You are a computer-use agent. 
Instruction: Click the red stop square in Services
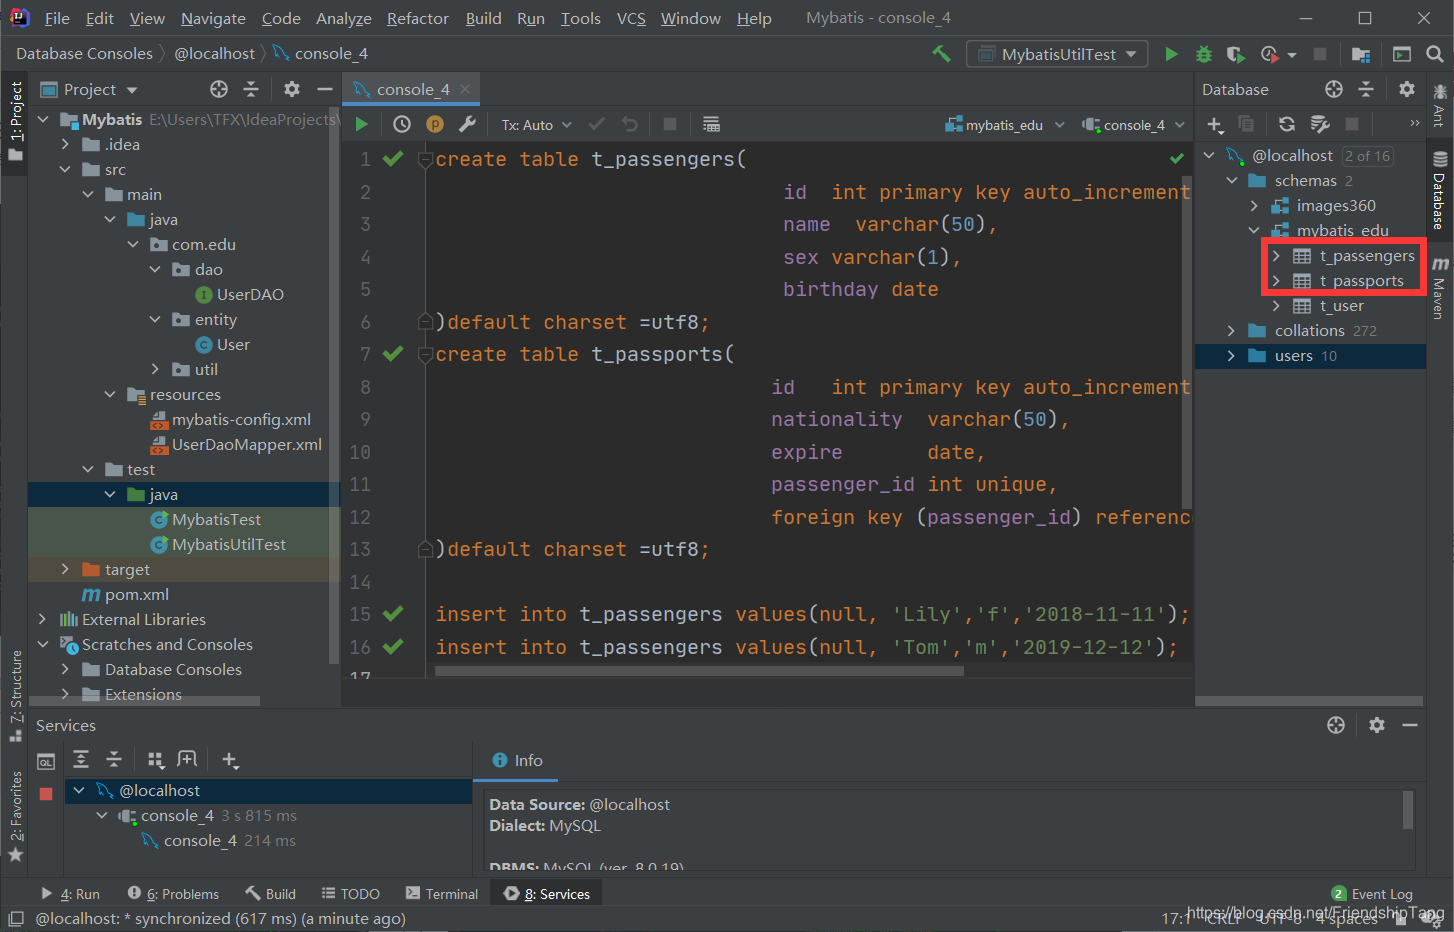pyautogui.click(x=46, y=793)
